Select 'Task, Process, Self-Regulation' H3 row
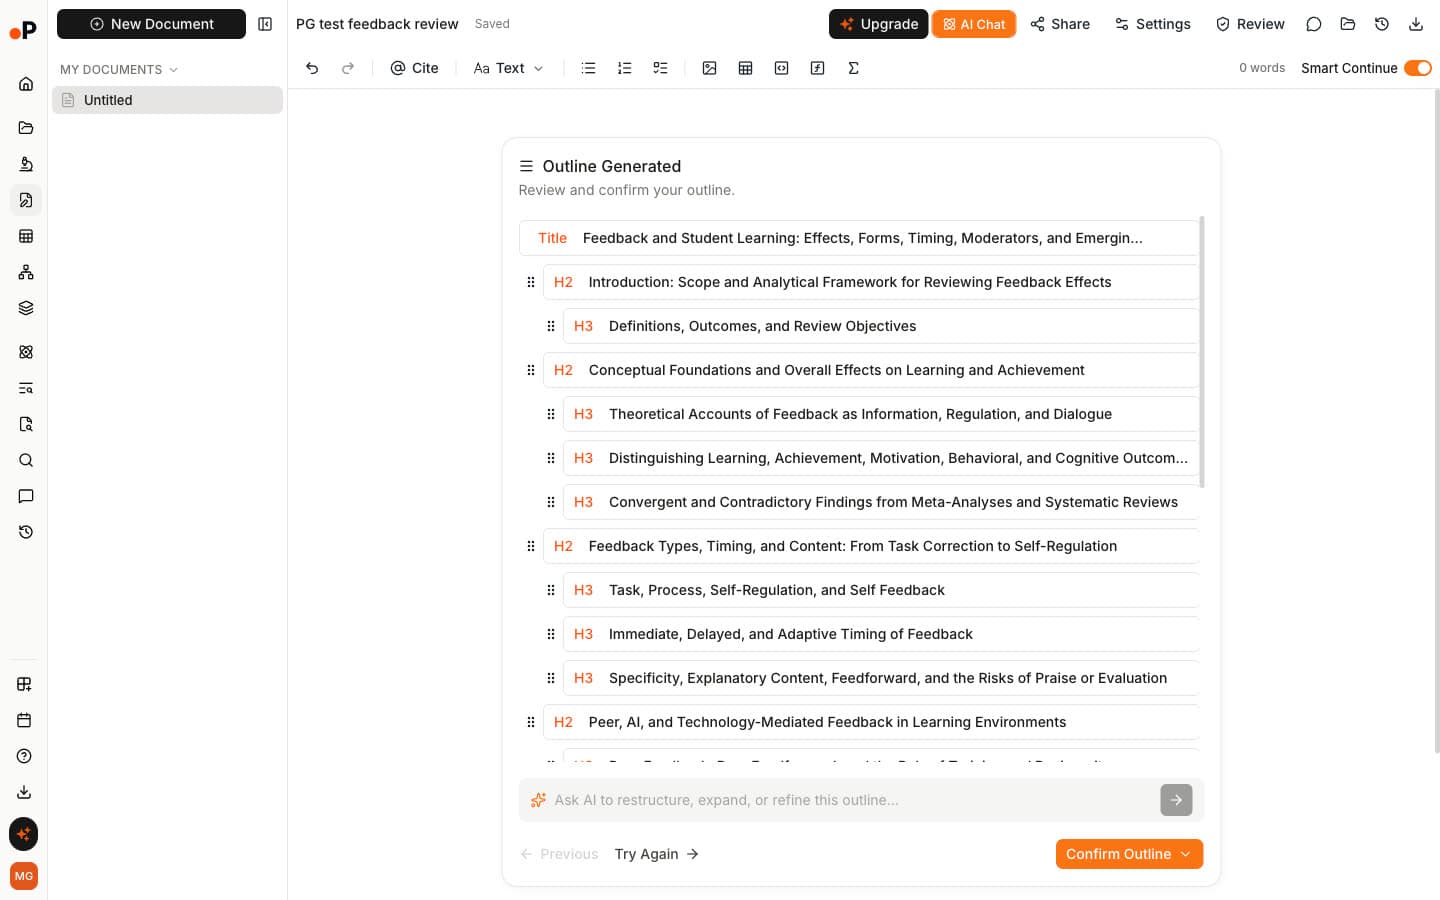 (881, 590)
